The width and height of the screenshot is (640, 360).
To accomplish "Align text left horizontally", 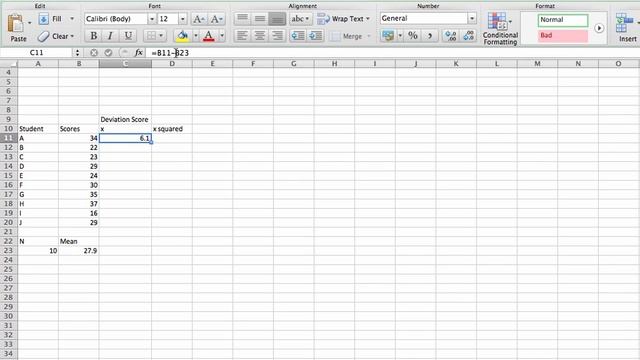I will coord(242,36).
